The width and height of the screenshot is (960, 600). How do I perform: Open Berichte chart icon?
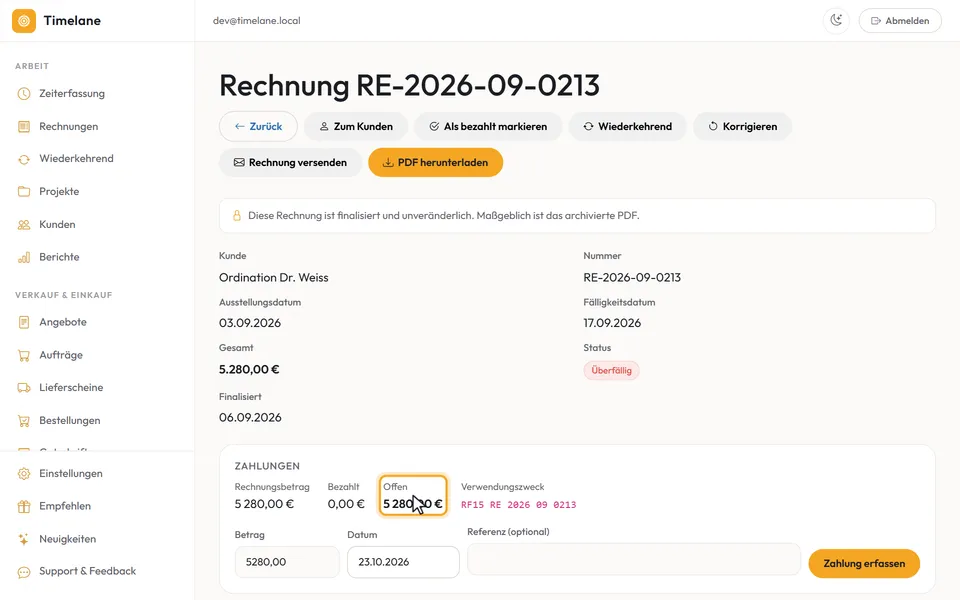pyautogui.click(x=24, y=257)
